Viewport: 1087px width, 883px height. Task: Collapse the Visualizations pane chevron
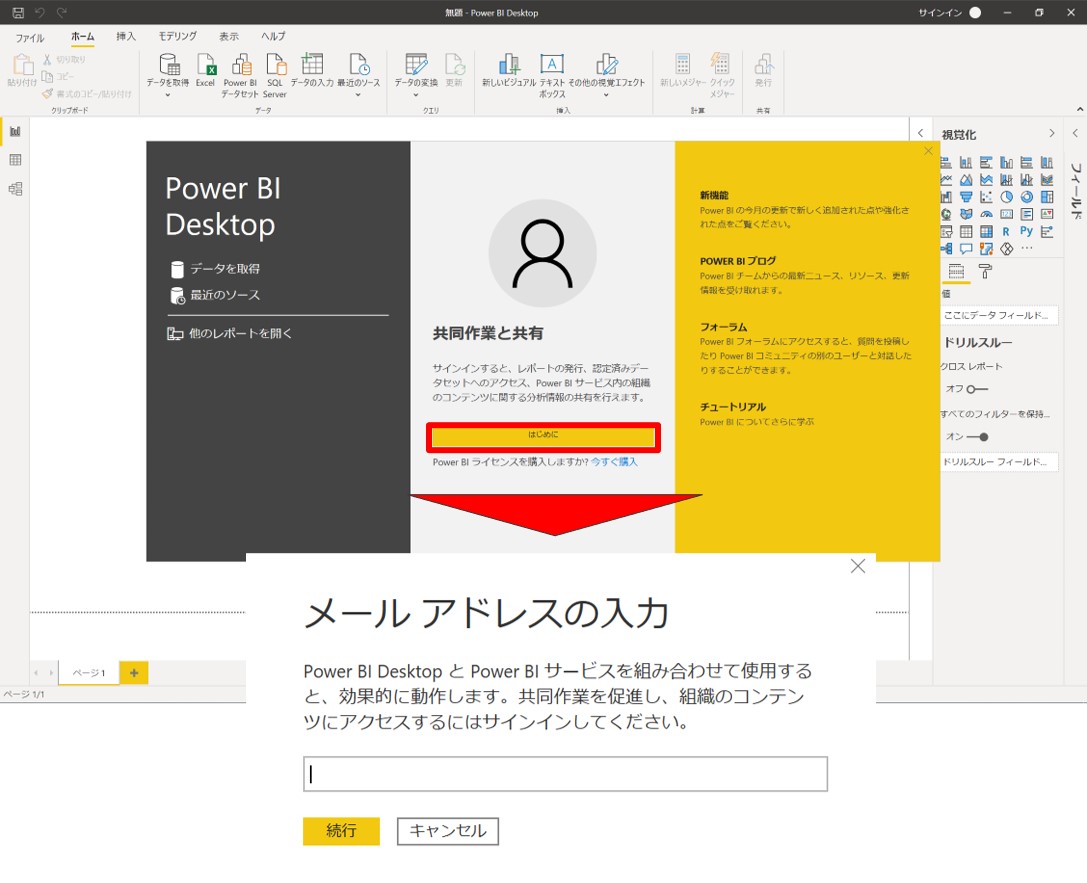1051,134
